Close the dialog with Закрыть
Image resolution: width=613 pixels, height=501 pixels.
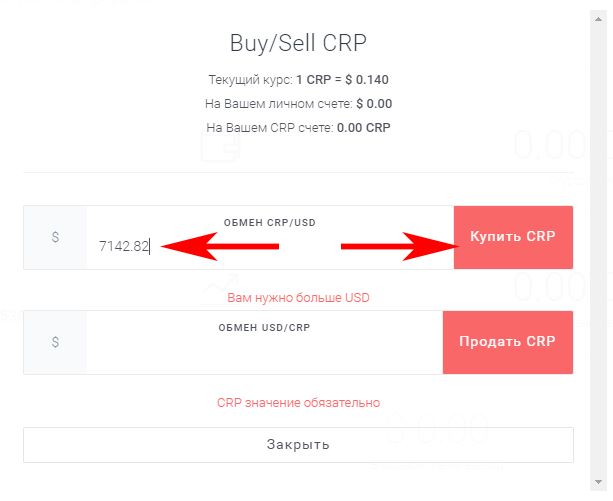[298, 445]
